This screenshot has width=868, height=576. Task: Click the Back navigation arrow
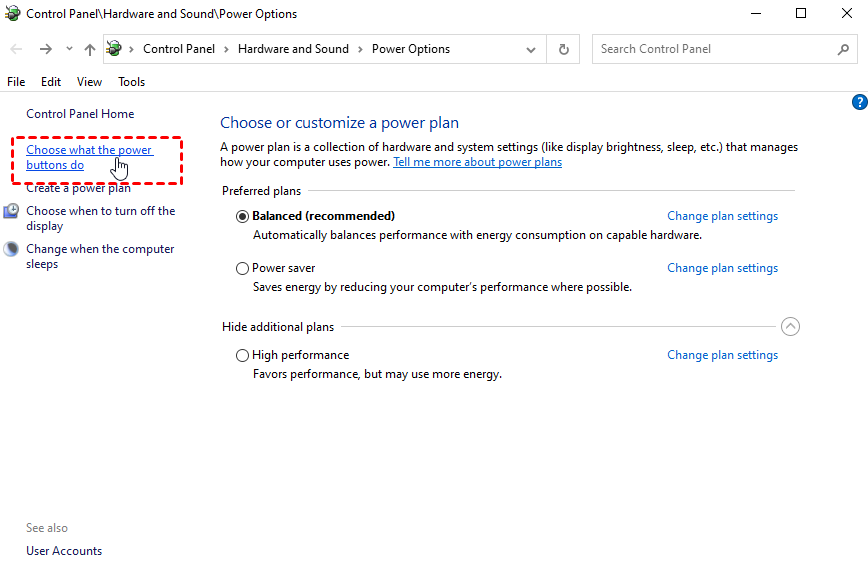tap(17, 49)
